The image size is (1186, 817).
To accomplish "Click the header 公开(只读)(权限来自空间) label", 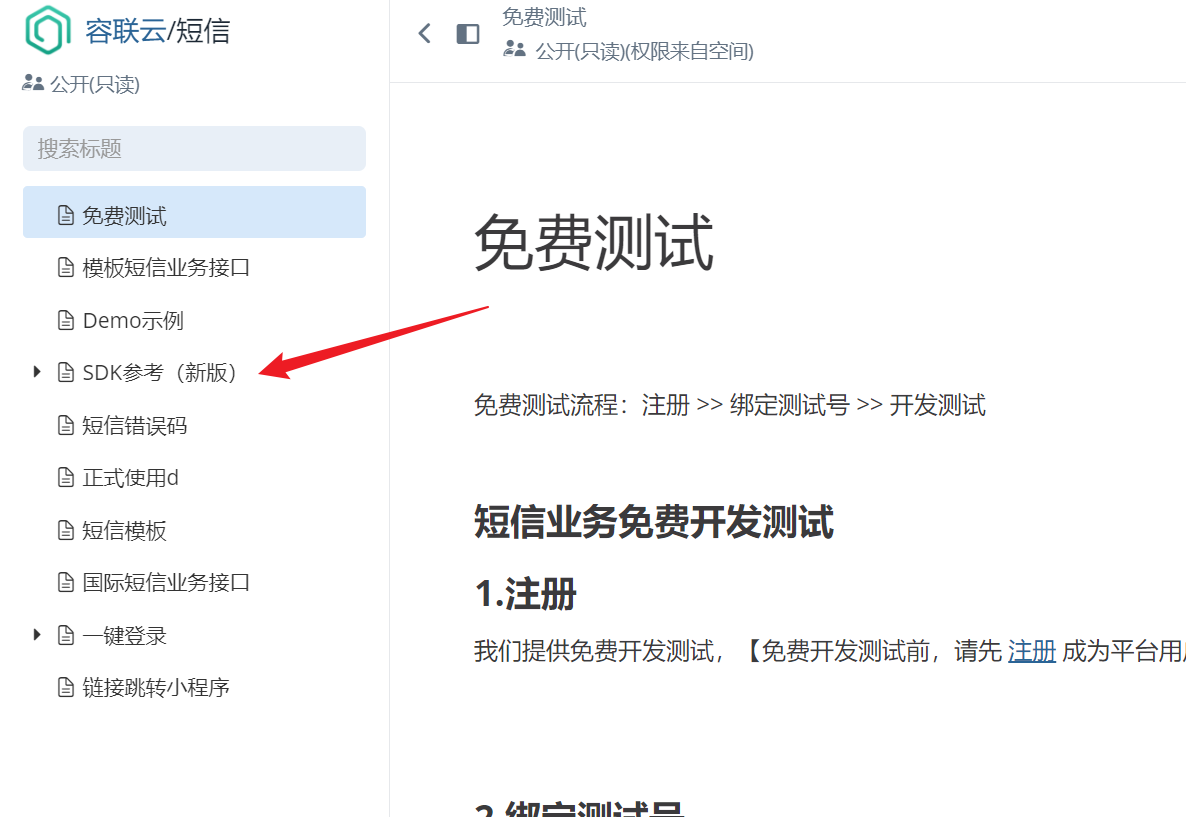I will coord(644,51).
